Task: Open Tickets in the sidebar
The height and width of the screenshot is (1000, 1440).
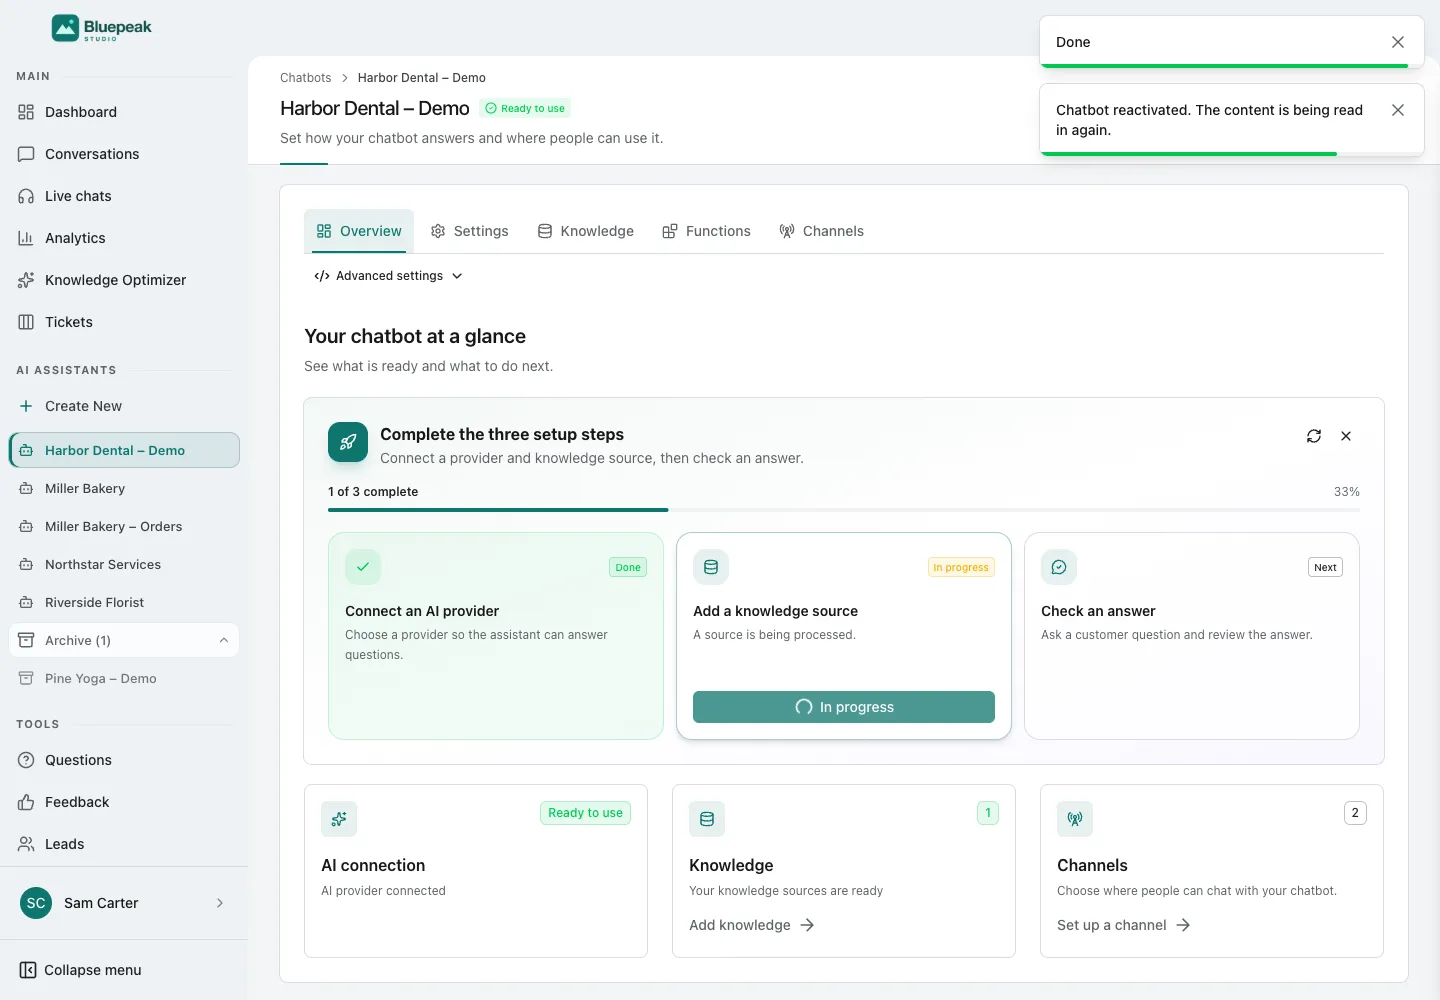Action: click(x=124, y=322)
